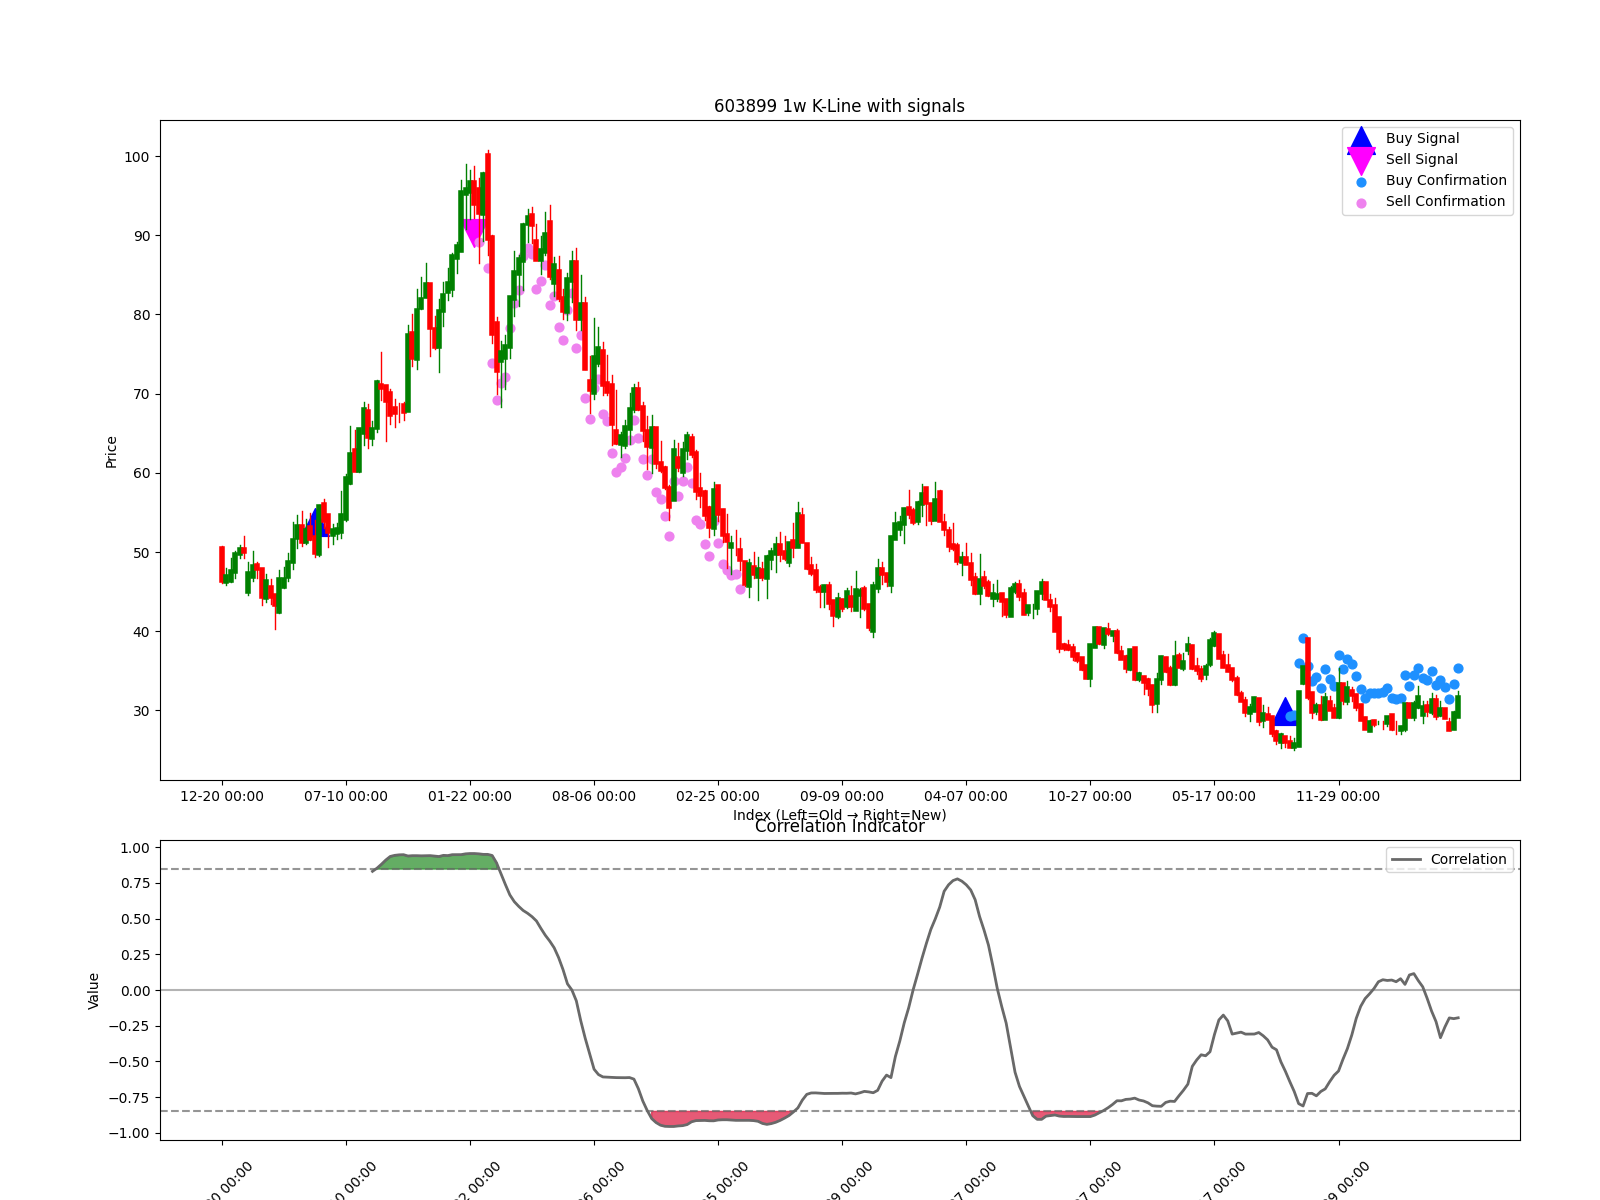Click the 'Sell Confirmation' legend label
Screen dimensions: 1600x1200
click(x=1445, y=201)
